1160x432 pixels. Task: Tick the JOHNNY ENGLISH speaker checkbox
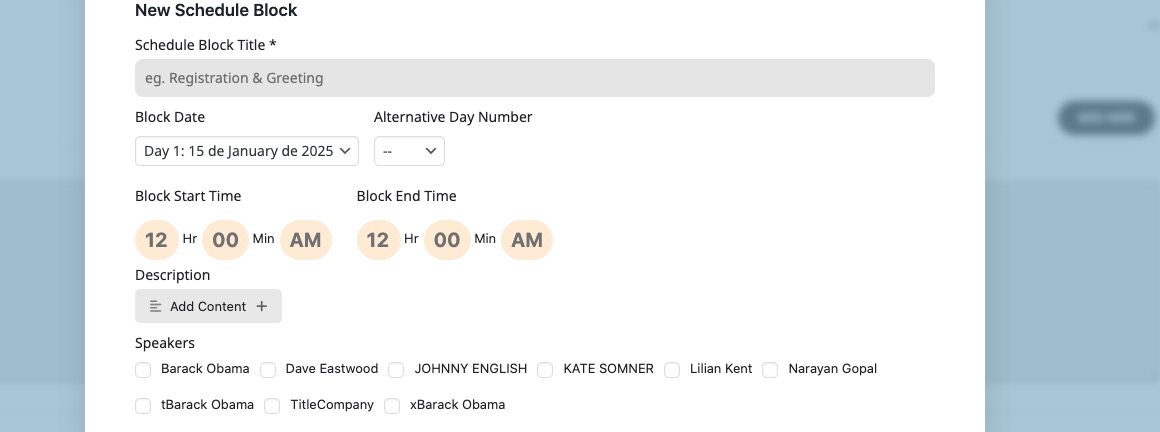click(397, 370)
